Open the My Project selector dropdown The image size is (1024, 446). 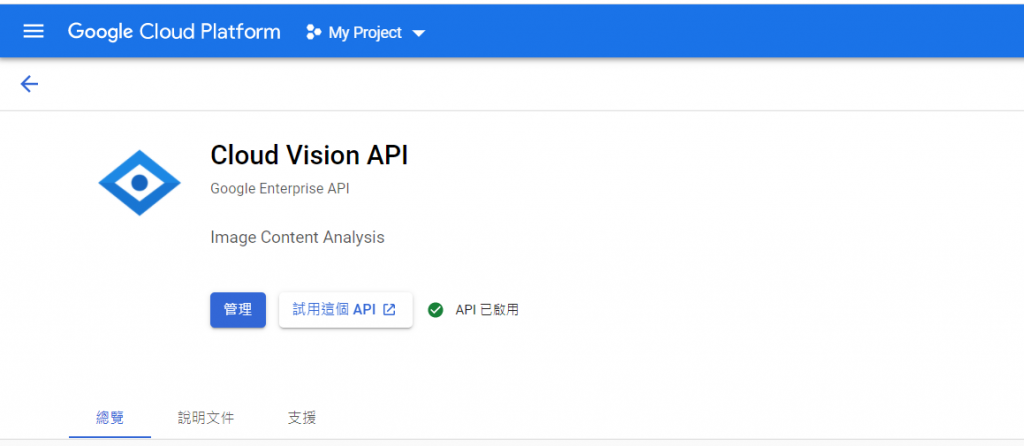coord(366,33)
